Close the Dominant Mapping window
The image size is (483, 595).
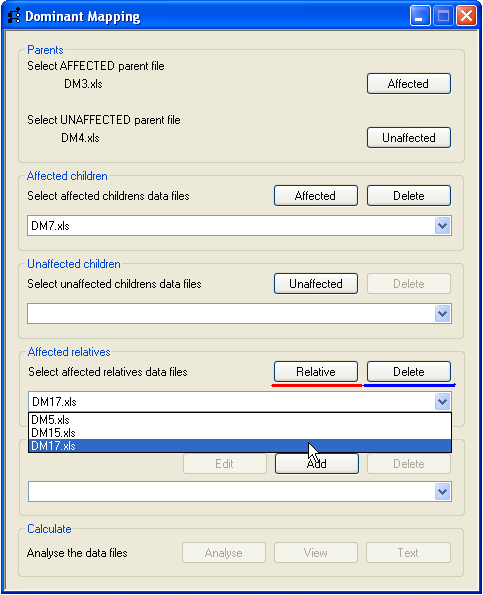click(466, 16)
